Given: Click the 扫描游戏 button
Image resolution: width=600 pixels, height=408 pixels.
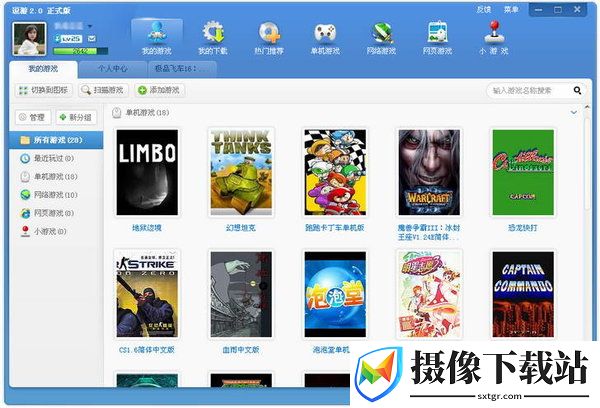Looking at the screenshot, I should point(103,90).
